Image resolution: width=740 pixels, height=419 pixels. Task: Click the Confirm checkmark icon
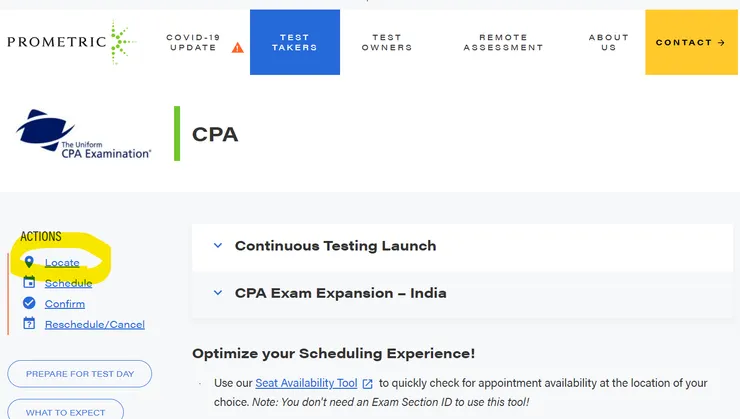coord(29,303)
